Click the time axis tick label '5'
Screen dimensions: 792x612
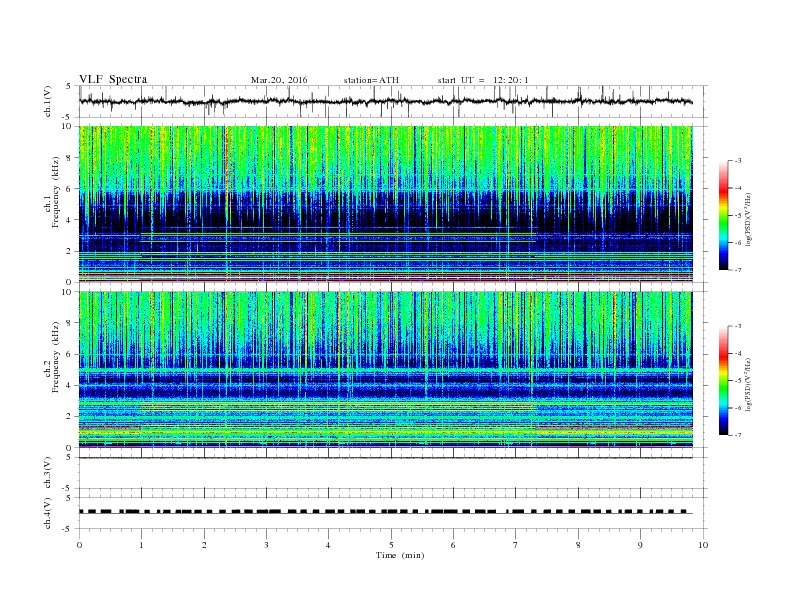[391, 545]
